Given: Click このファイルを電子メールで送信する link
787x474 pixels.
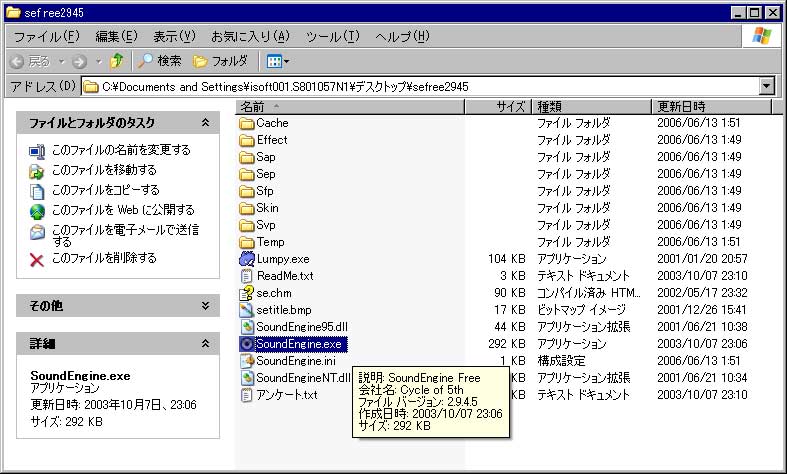Looking at the screenshot, I should pos(125,235).
